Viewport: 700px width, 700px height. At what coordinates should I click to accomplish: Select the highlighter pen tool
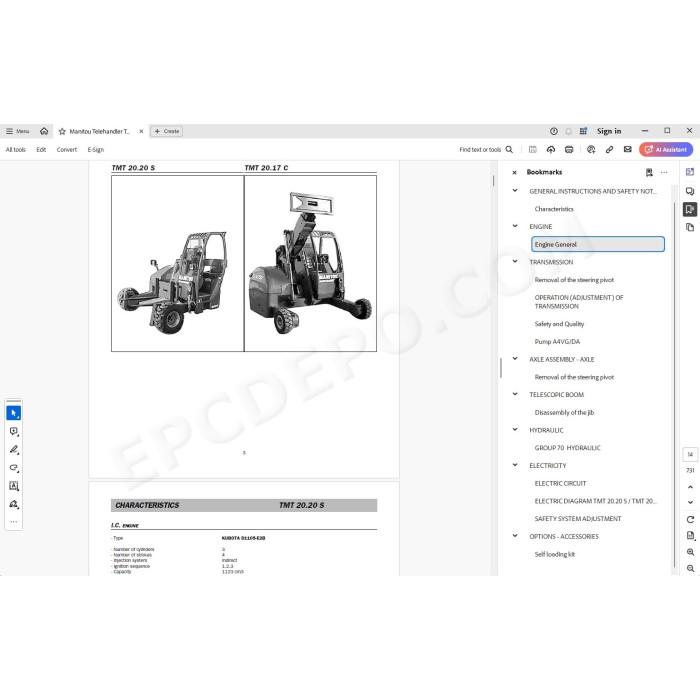point(14,450)
